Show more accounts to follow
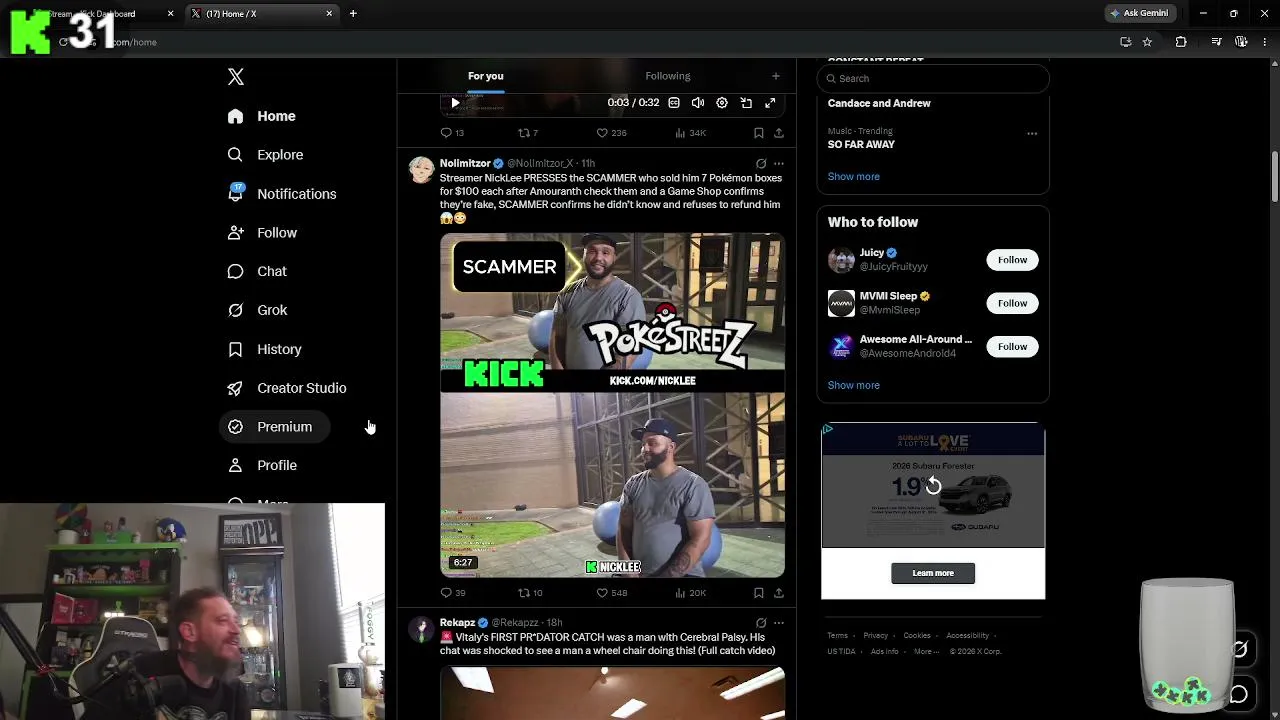Screen dimensions: 1280x720 (853, 385)
